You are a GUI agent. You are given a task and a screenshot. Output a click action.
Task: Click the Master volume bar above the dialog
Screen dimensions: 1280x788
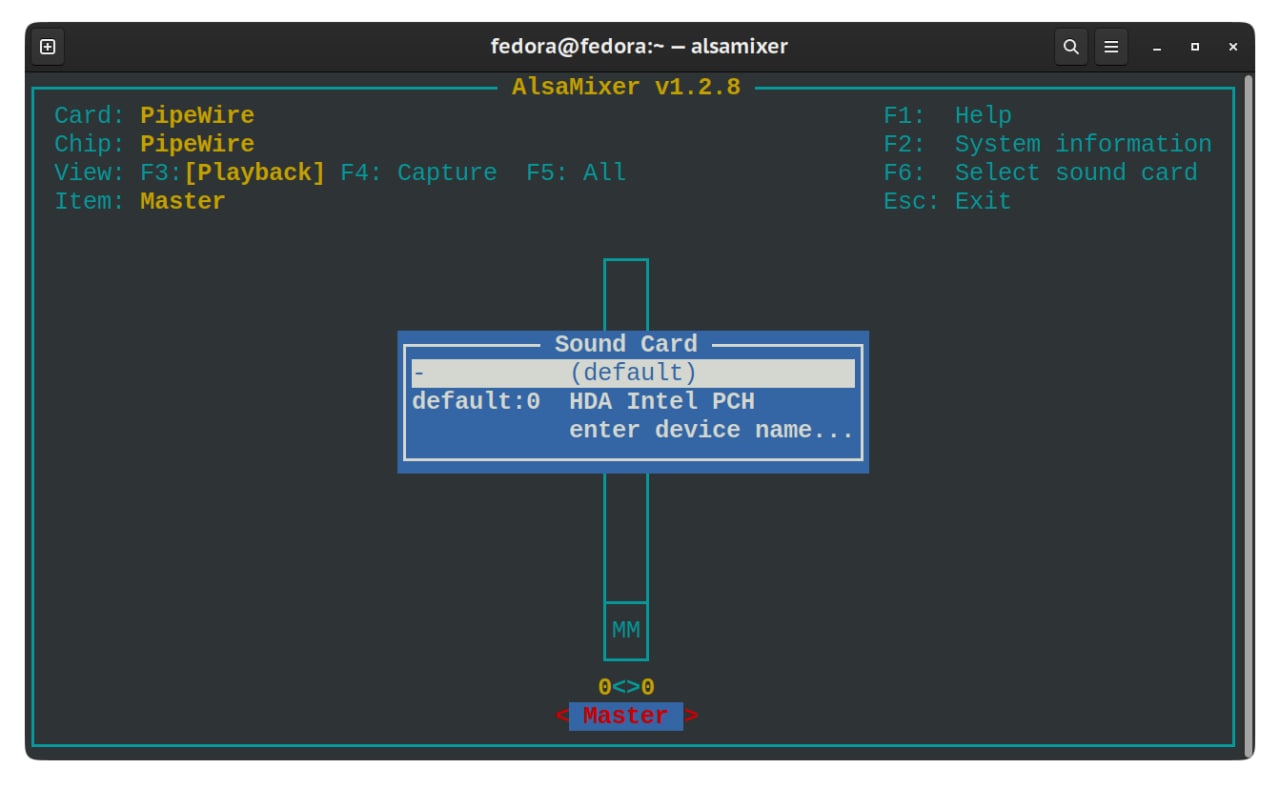tap(626, 295)
